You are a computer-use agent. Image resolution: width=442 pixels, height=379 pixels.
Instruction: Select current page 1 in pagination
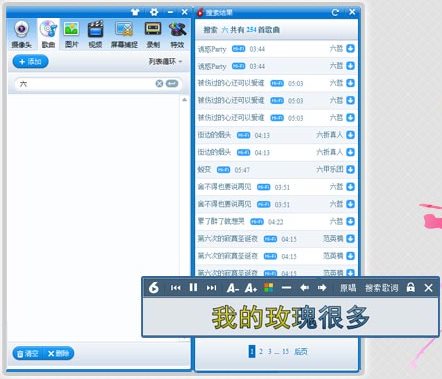click(x=252, y=351)
